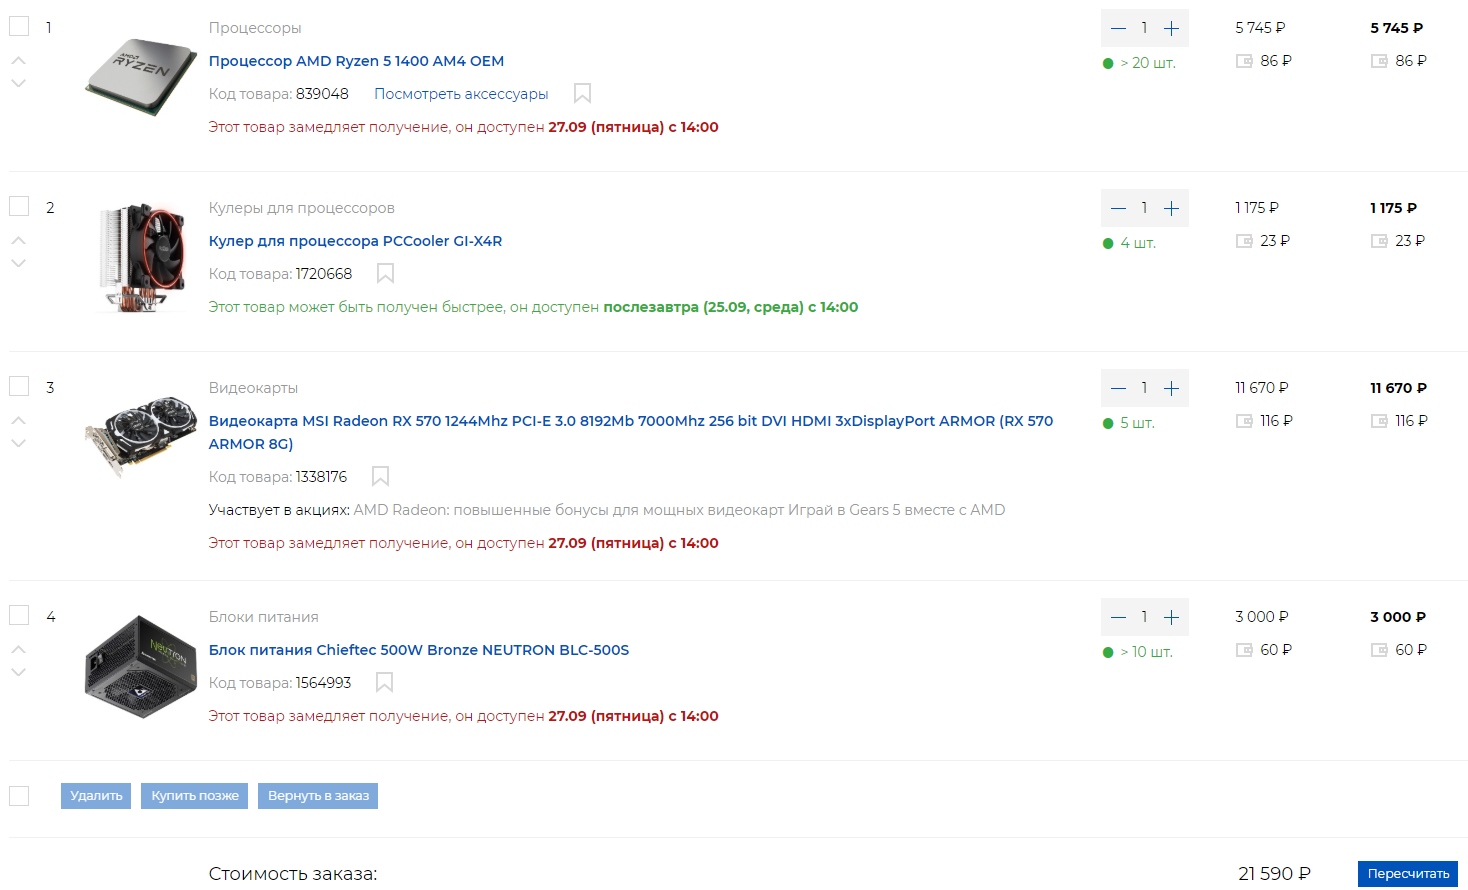Open Процессор AMD Ryzen 5 1400 AM4 OEM link
The width and height of the screenshot is (1468, 890).
point(356,61)
